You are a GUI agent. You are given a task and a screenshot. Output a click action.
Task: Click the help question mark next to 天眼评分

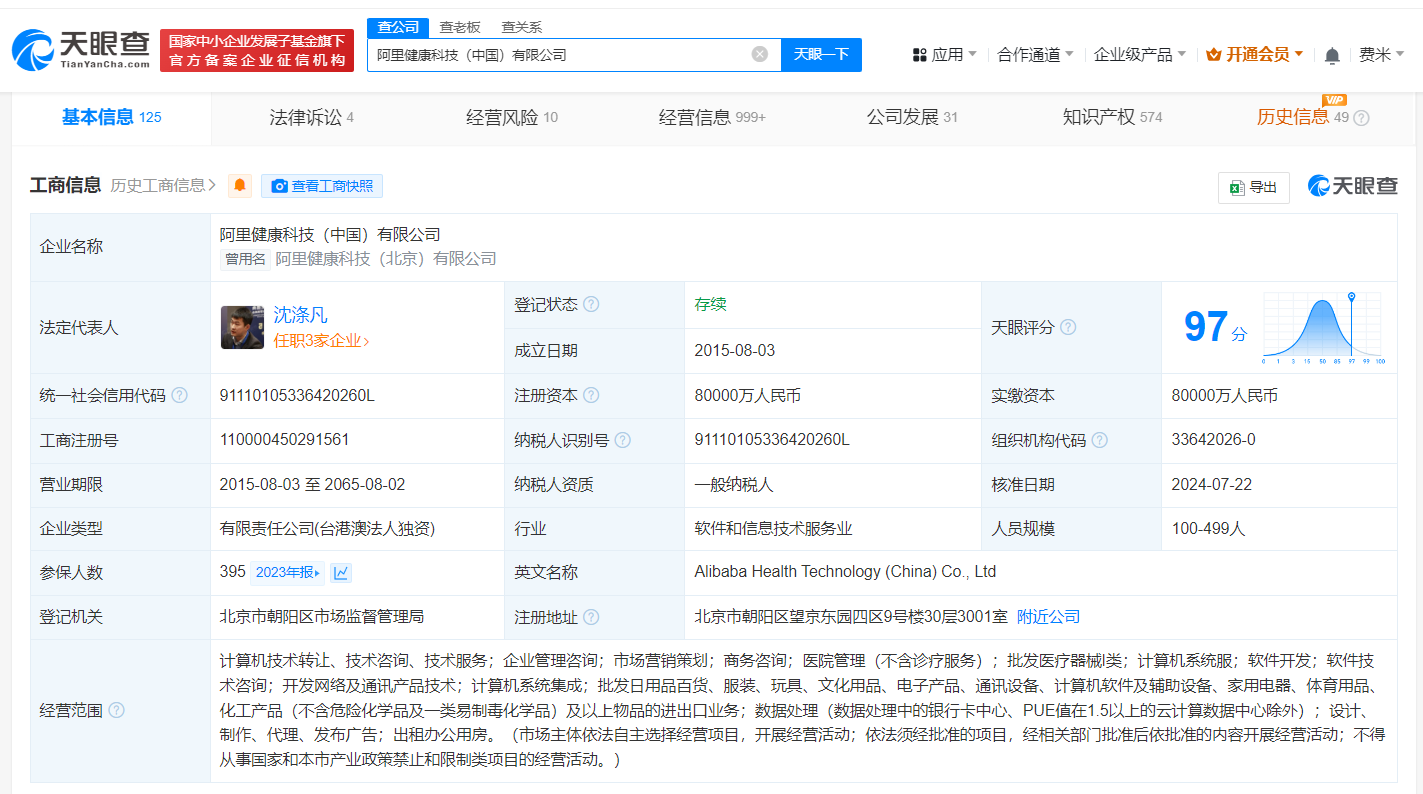point(1068,327)
